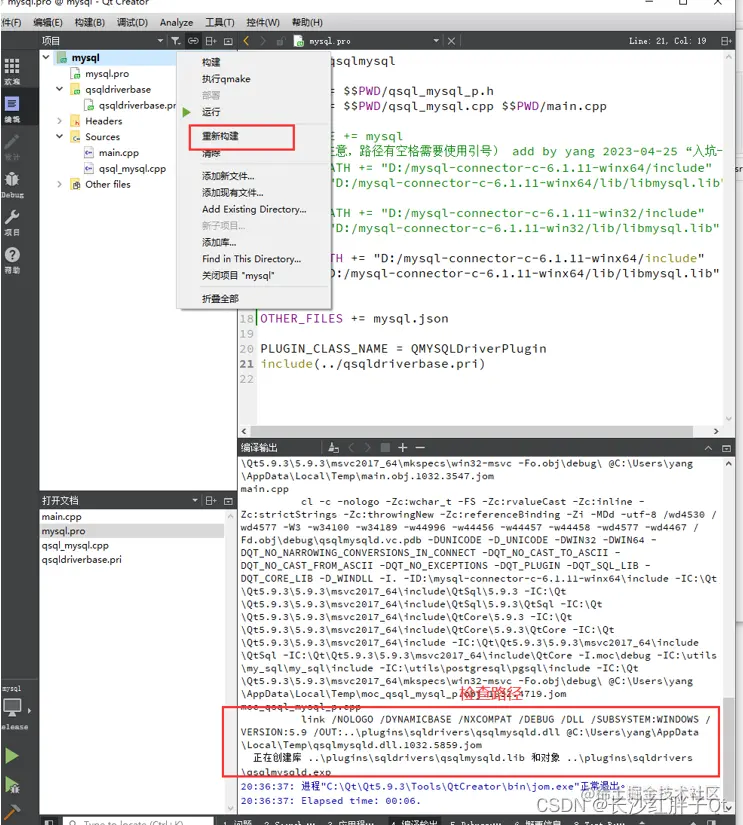Click the stop square in compile output toolbar
Image resolution: width=743 pixels, height=825 pixels.
pyautogui.click(x=385, y=448)
